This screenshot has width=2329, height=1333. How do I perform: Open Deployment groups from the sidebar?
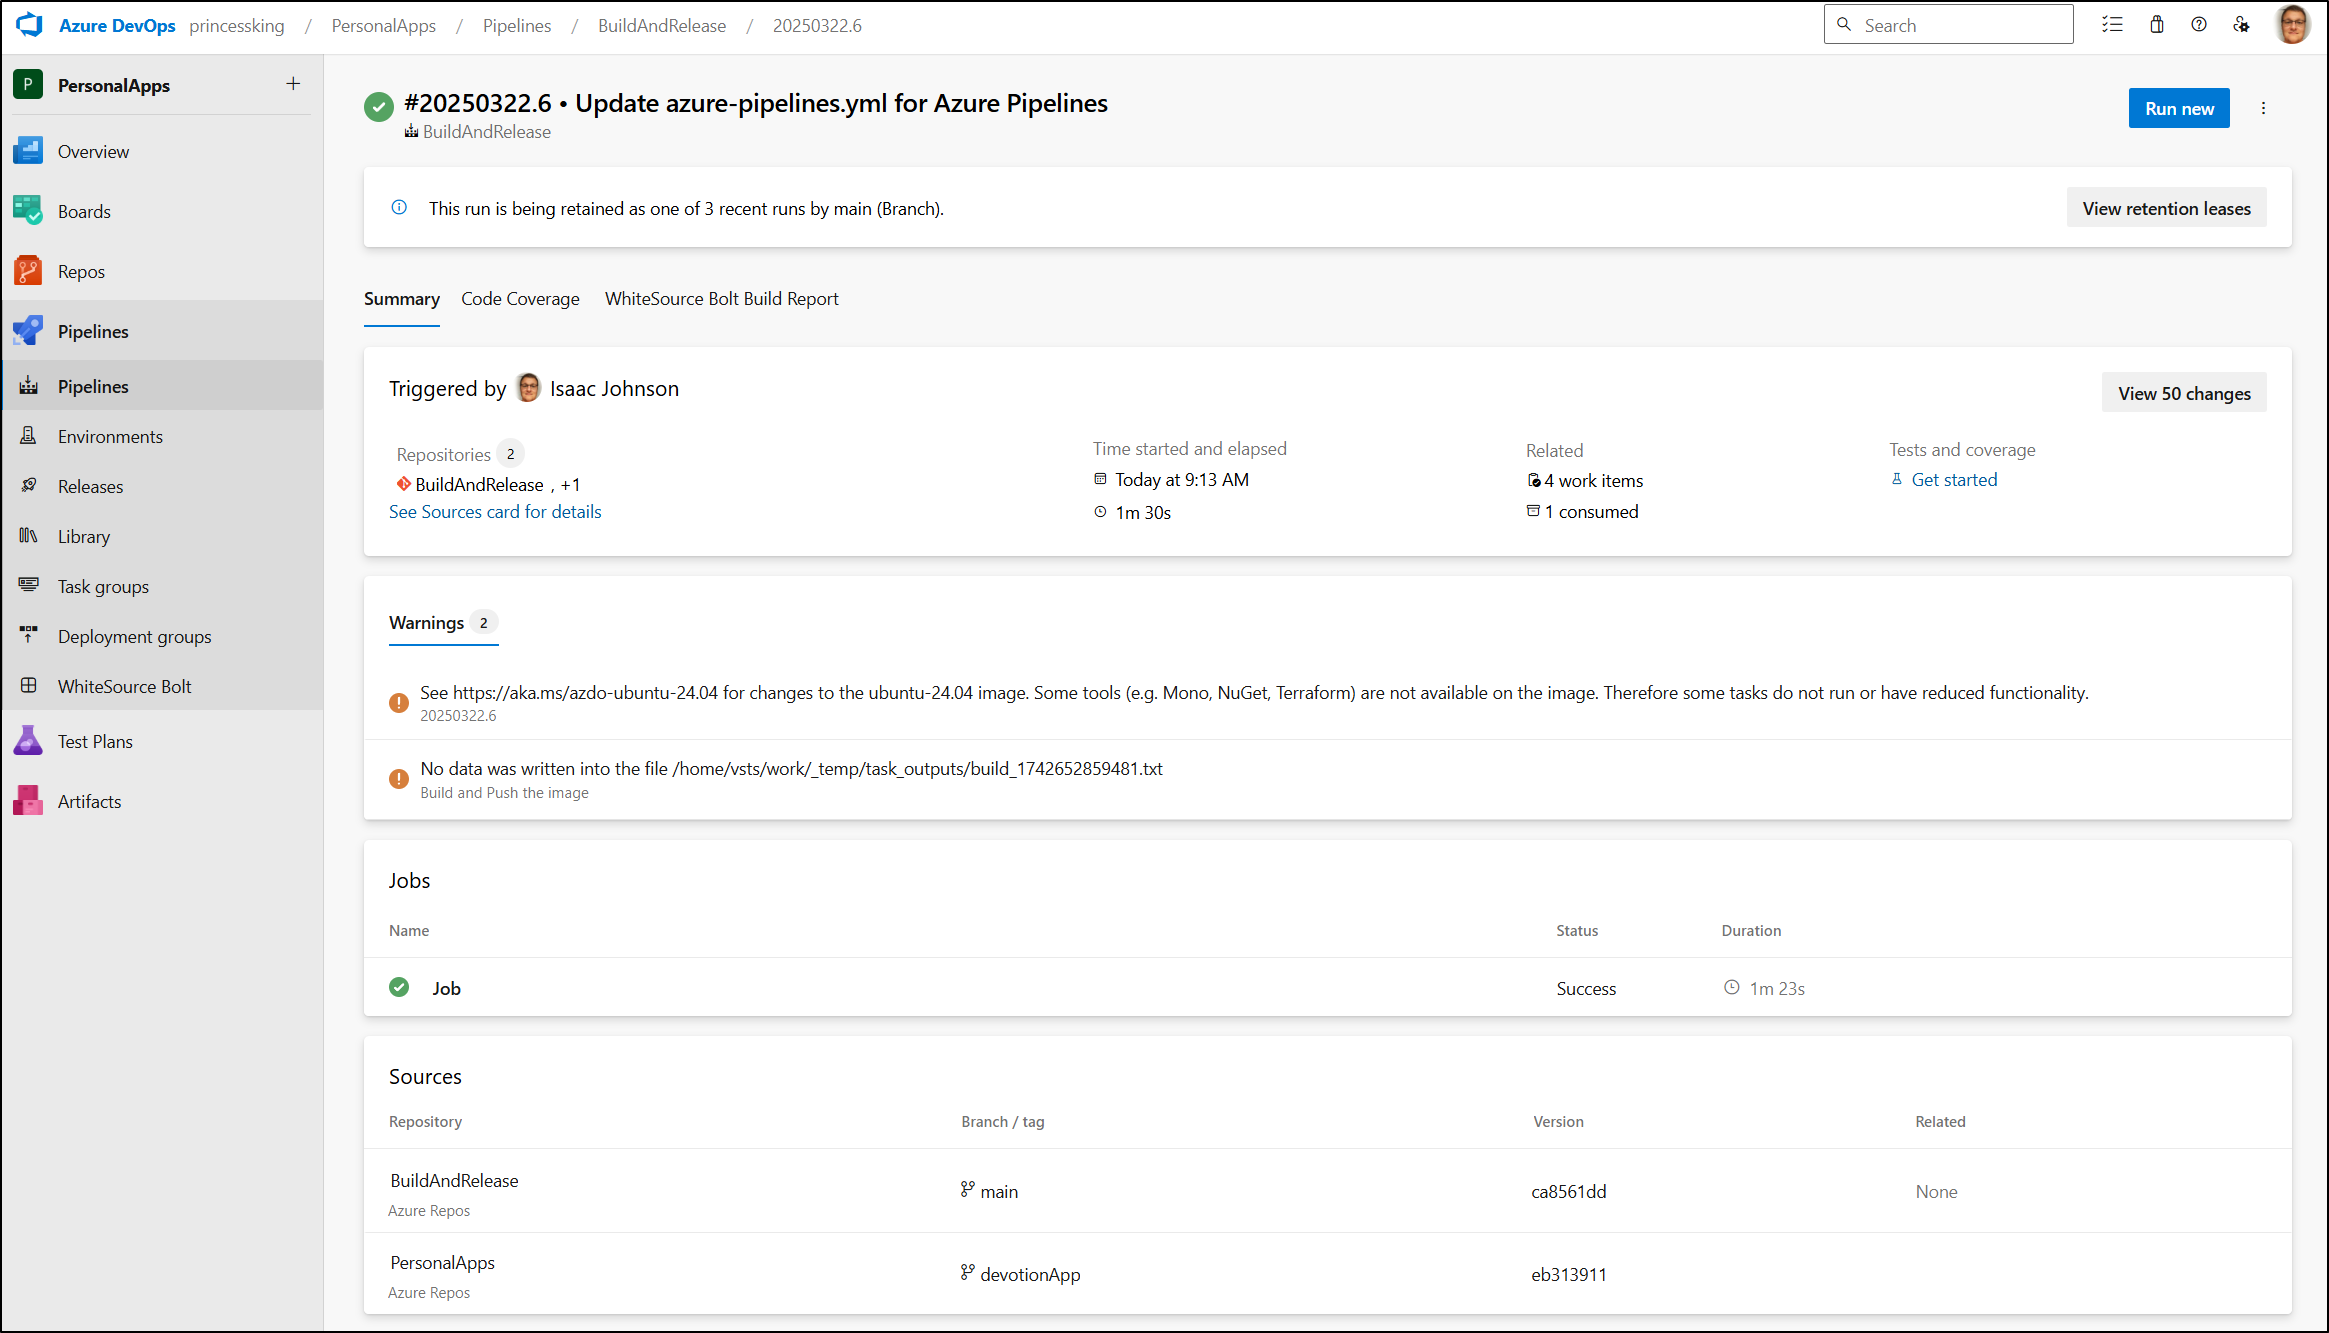tap(162, 636)
